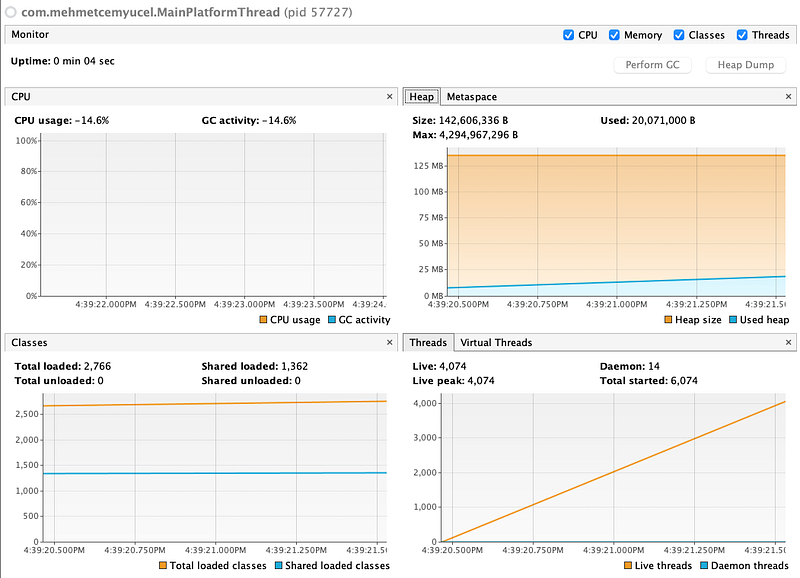Close the CPU panel
800x578 pixels.
(x=390, y=96)
